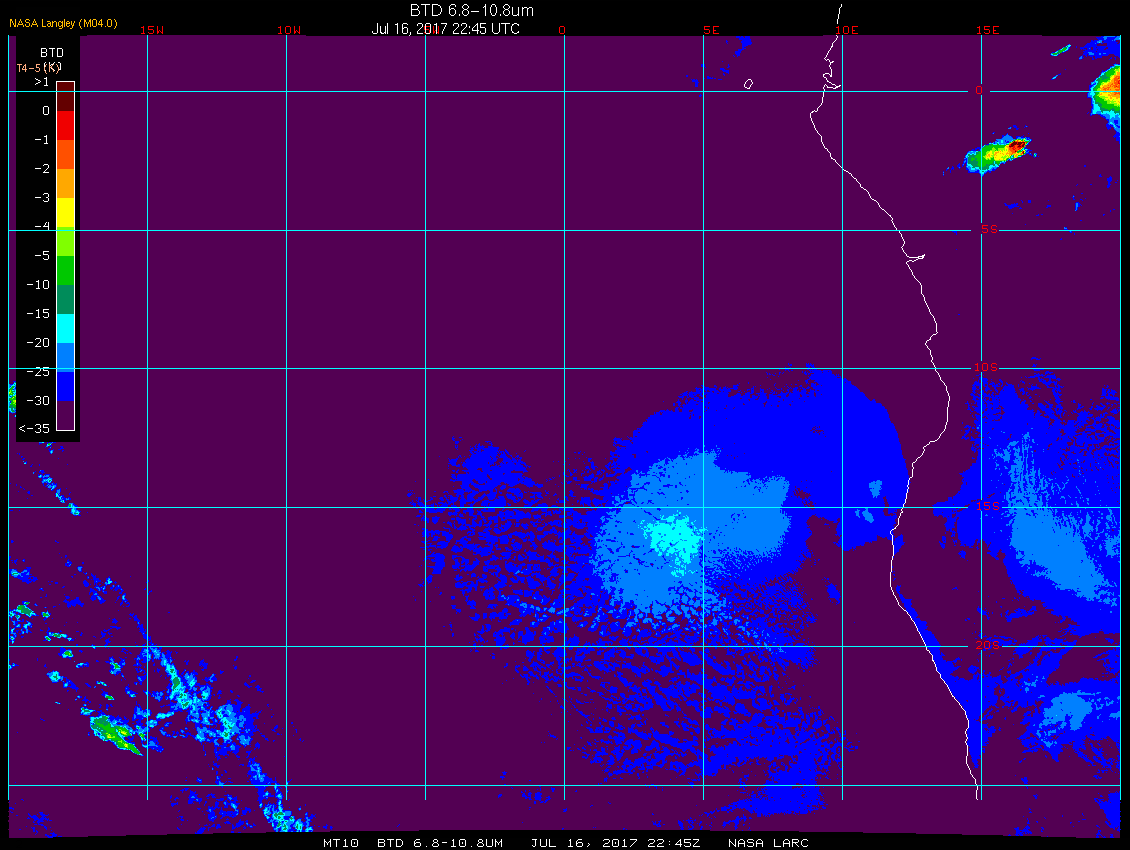
Task: Click the white <-35 legend box
Action: point(66,415)
